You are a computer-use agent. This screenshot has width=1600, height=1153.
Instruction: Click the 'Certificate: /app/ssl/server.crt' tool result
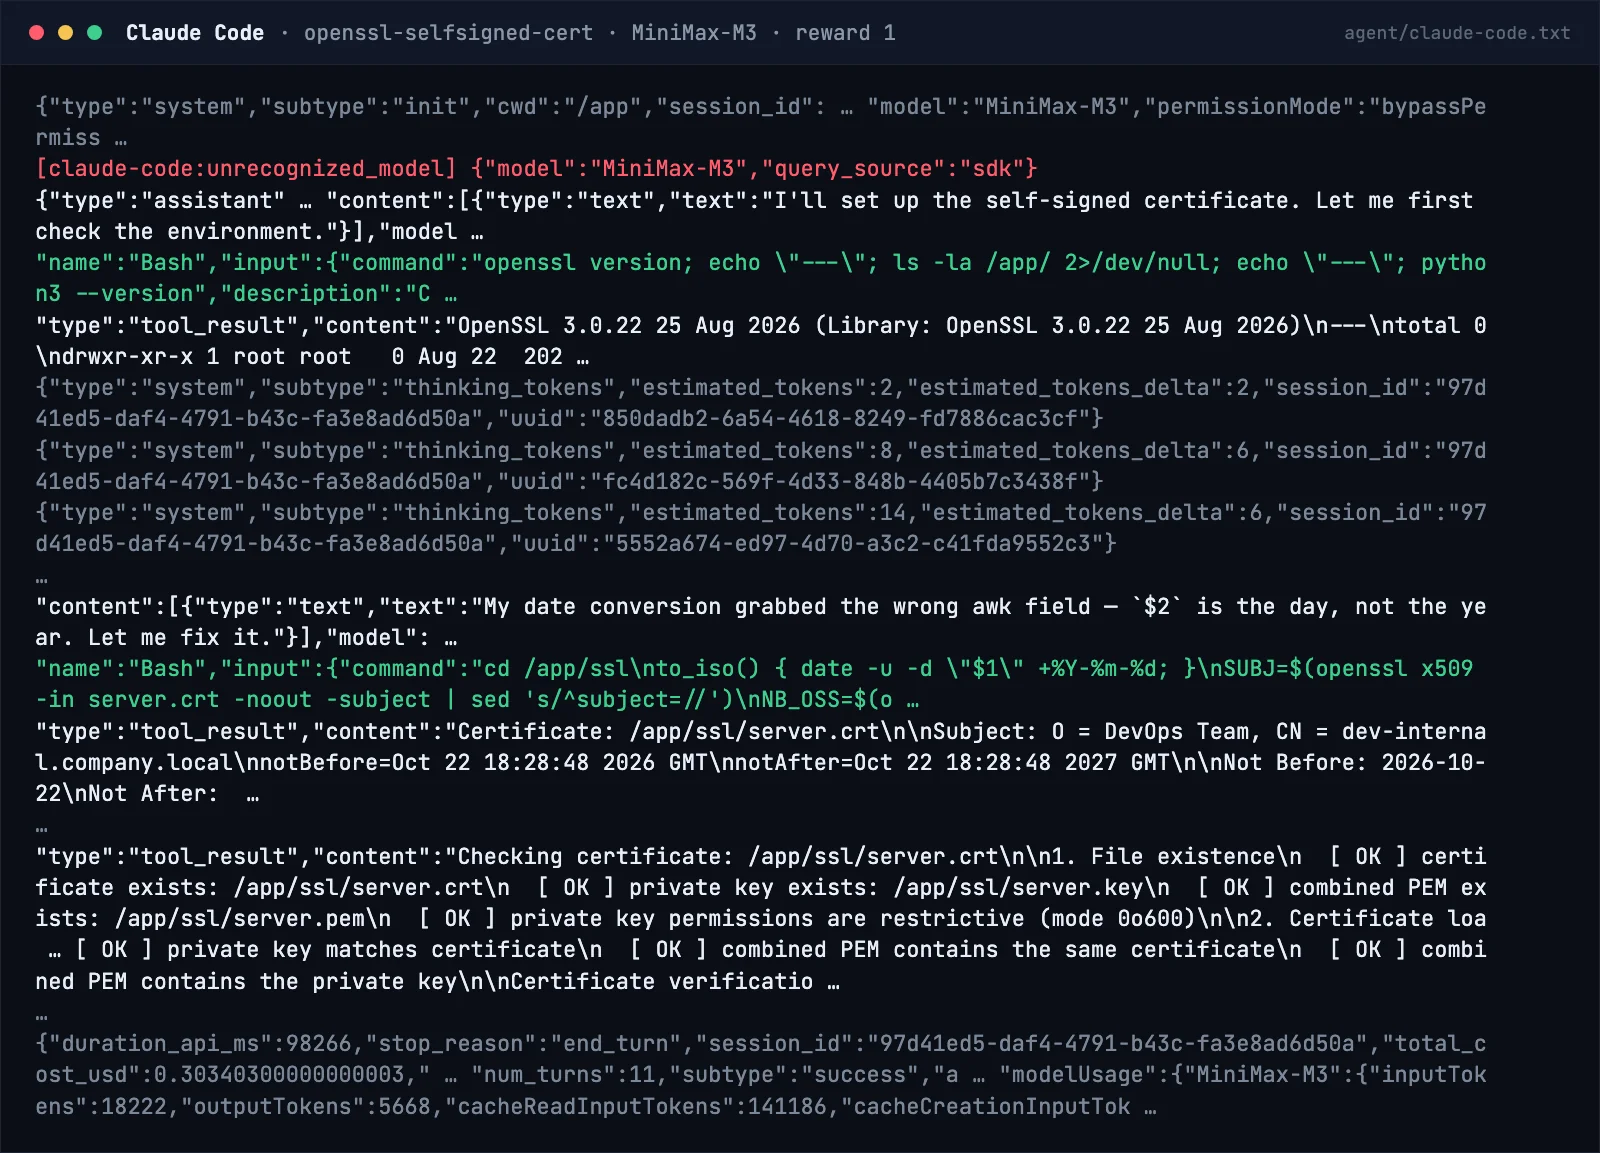coord(760,762)
